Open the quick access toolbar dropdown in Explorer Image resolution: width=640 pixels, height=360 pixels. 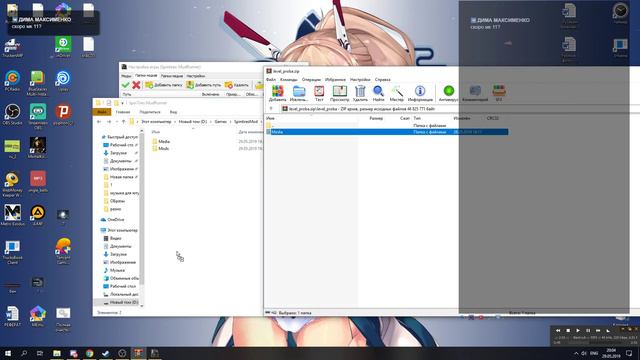click(122, 103)
